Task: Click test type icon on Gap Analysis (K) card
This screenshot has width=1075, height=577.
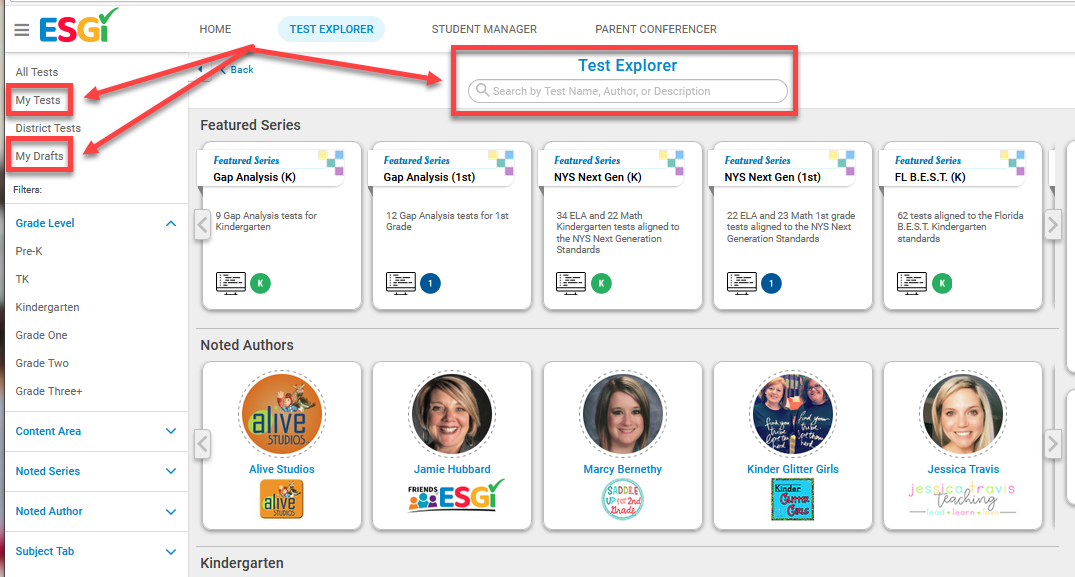Action: (231, 283)
